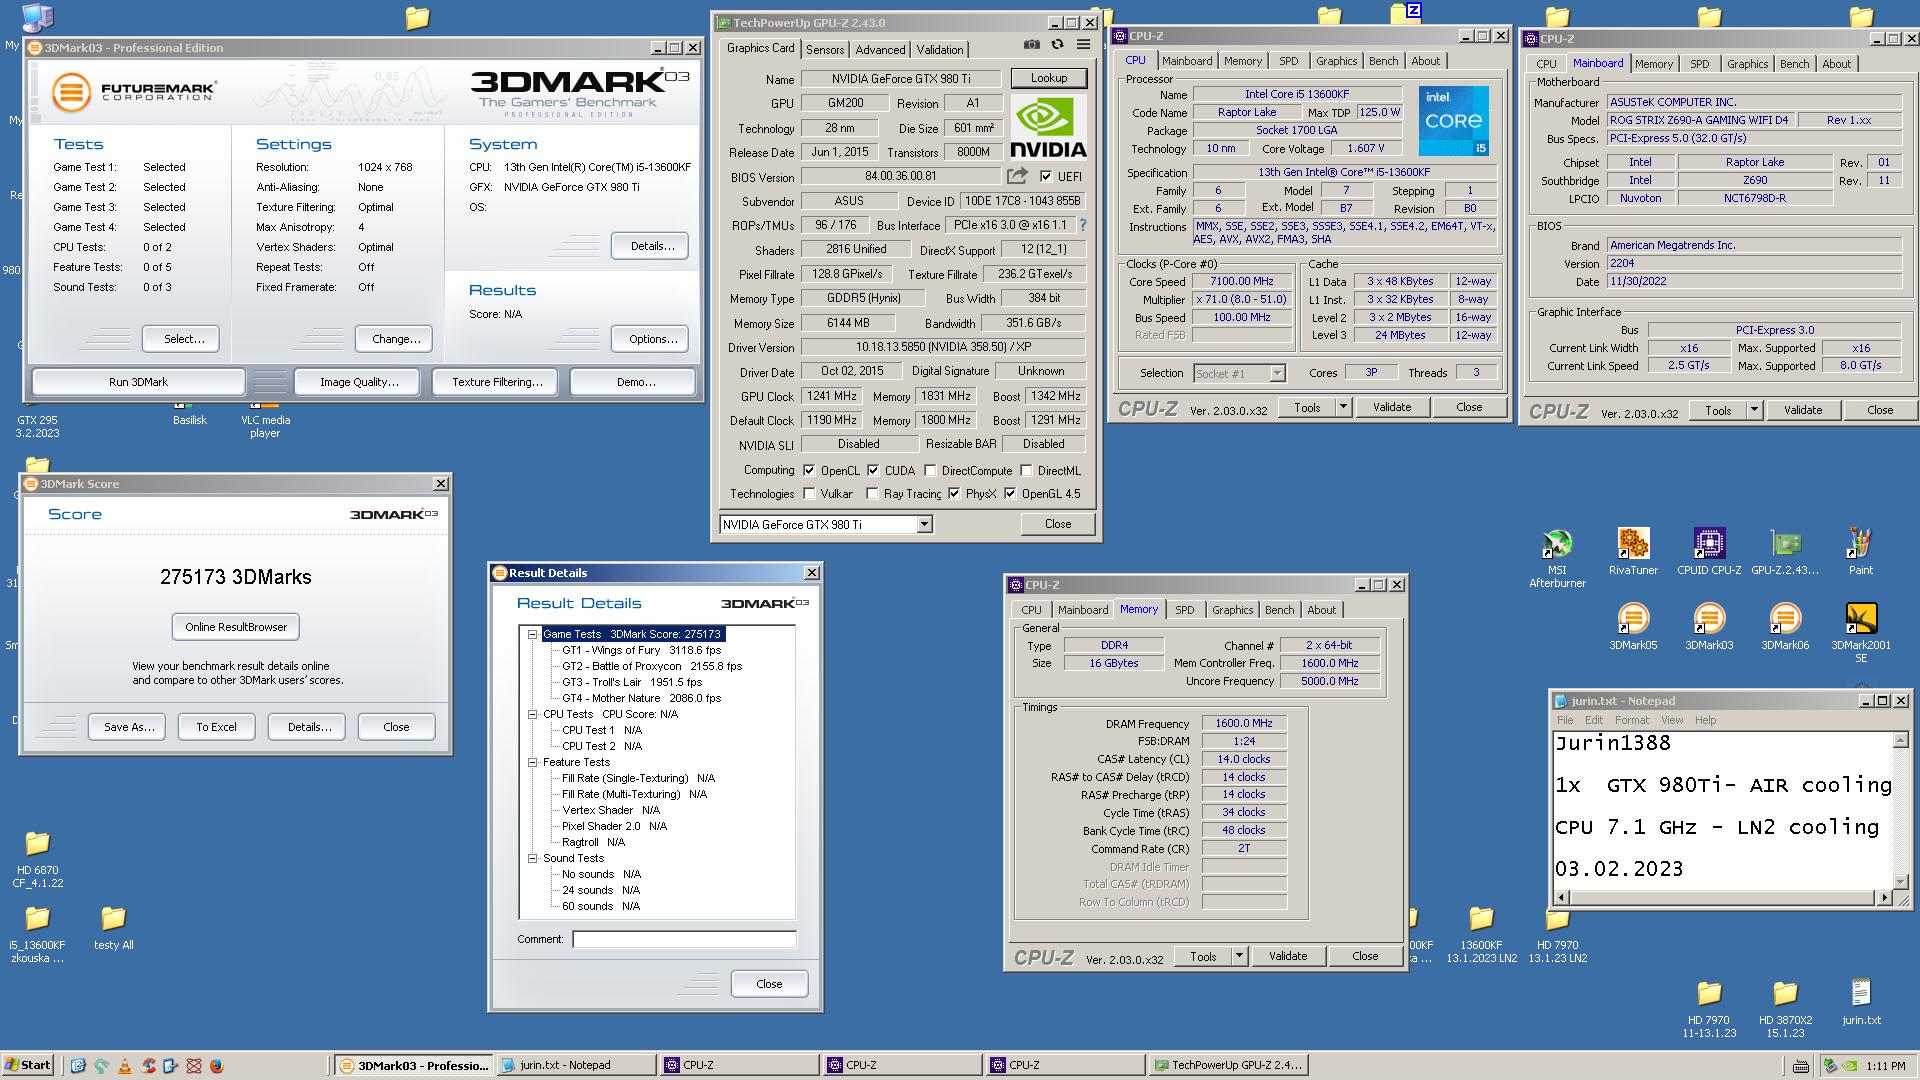This screenshot has height=1080, width=1920.
Task: Click the Run 3DMark button
Action: (138, 382)
